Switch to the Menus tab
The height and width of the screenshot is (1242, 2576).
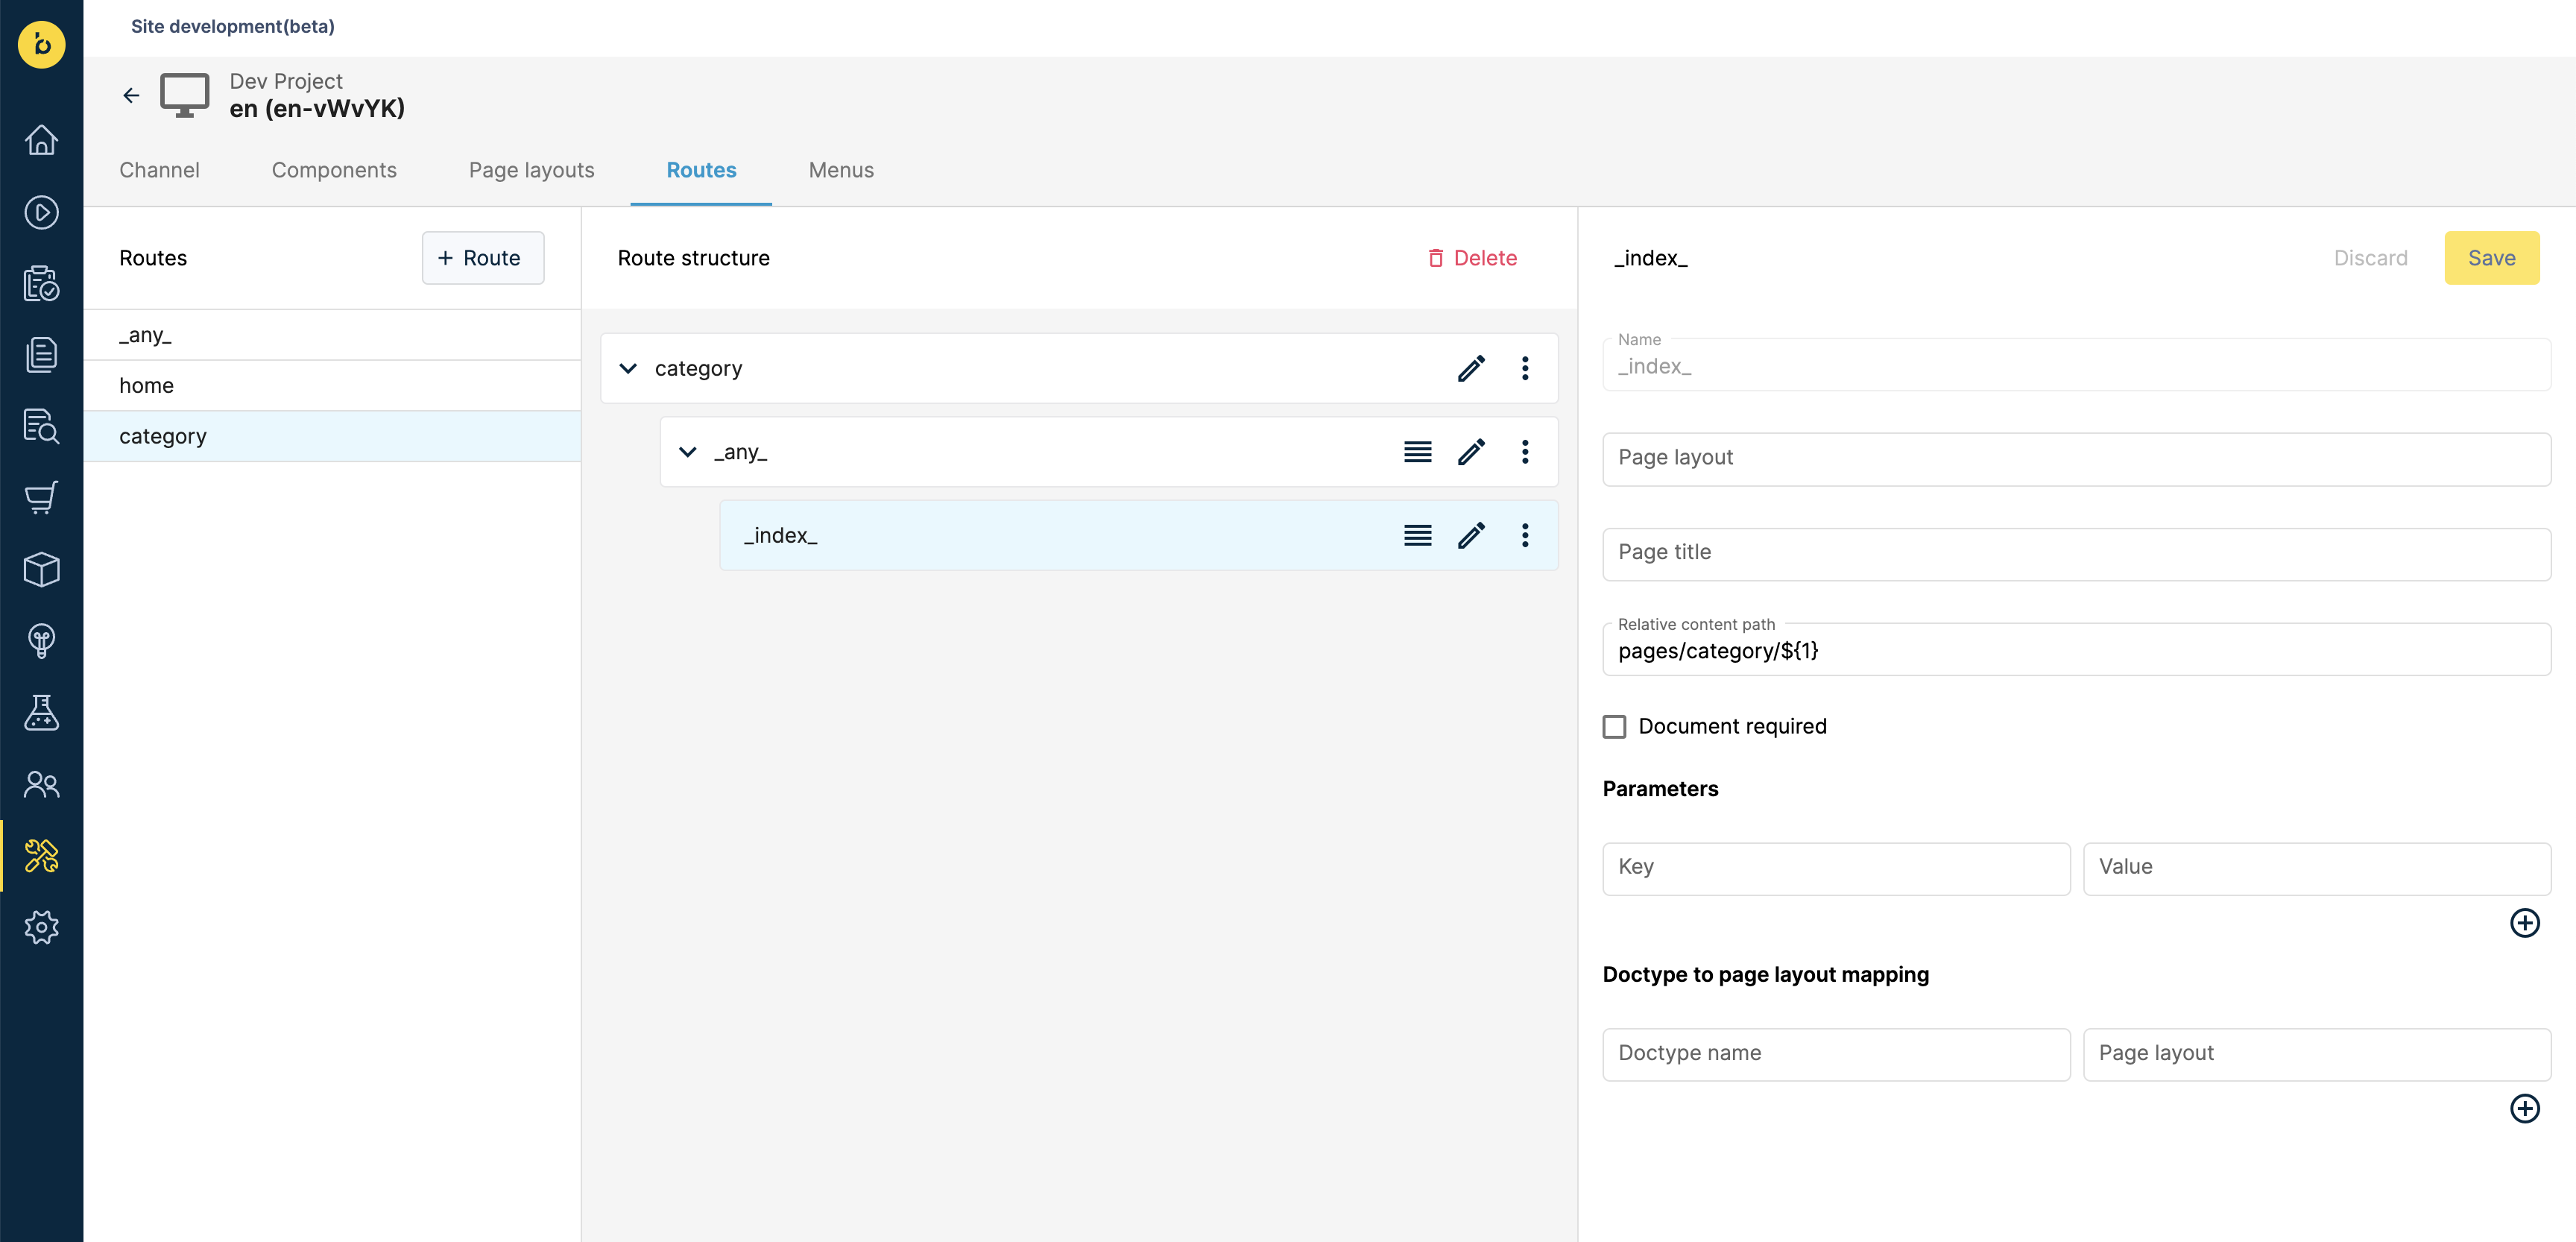(x=841, y=170)
